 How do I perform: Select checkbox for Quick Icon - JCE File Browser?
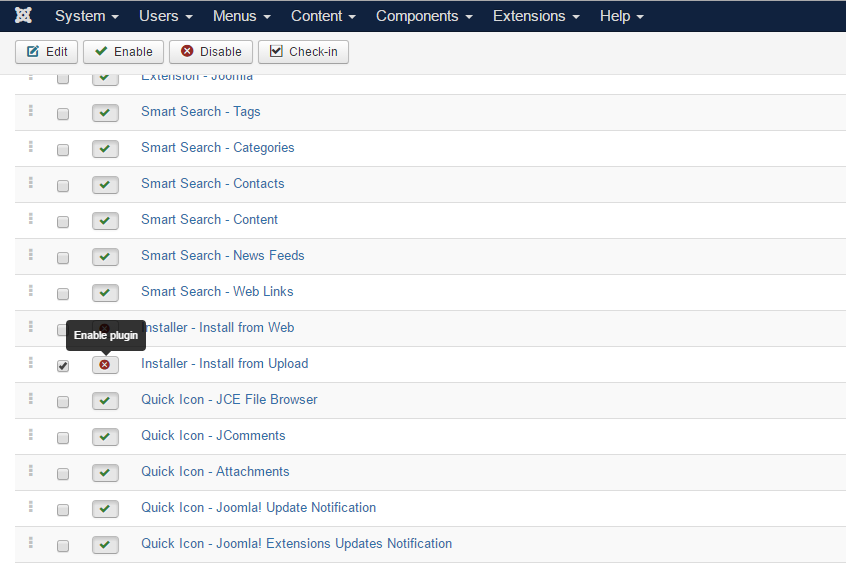pos(63,402)
